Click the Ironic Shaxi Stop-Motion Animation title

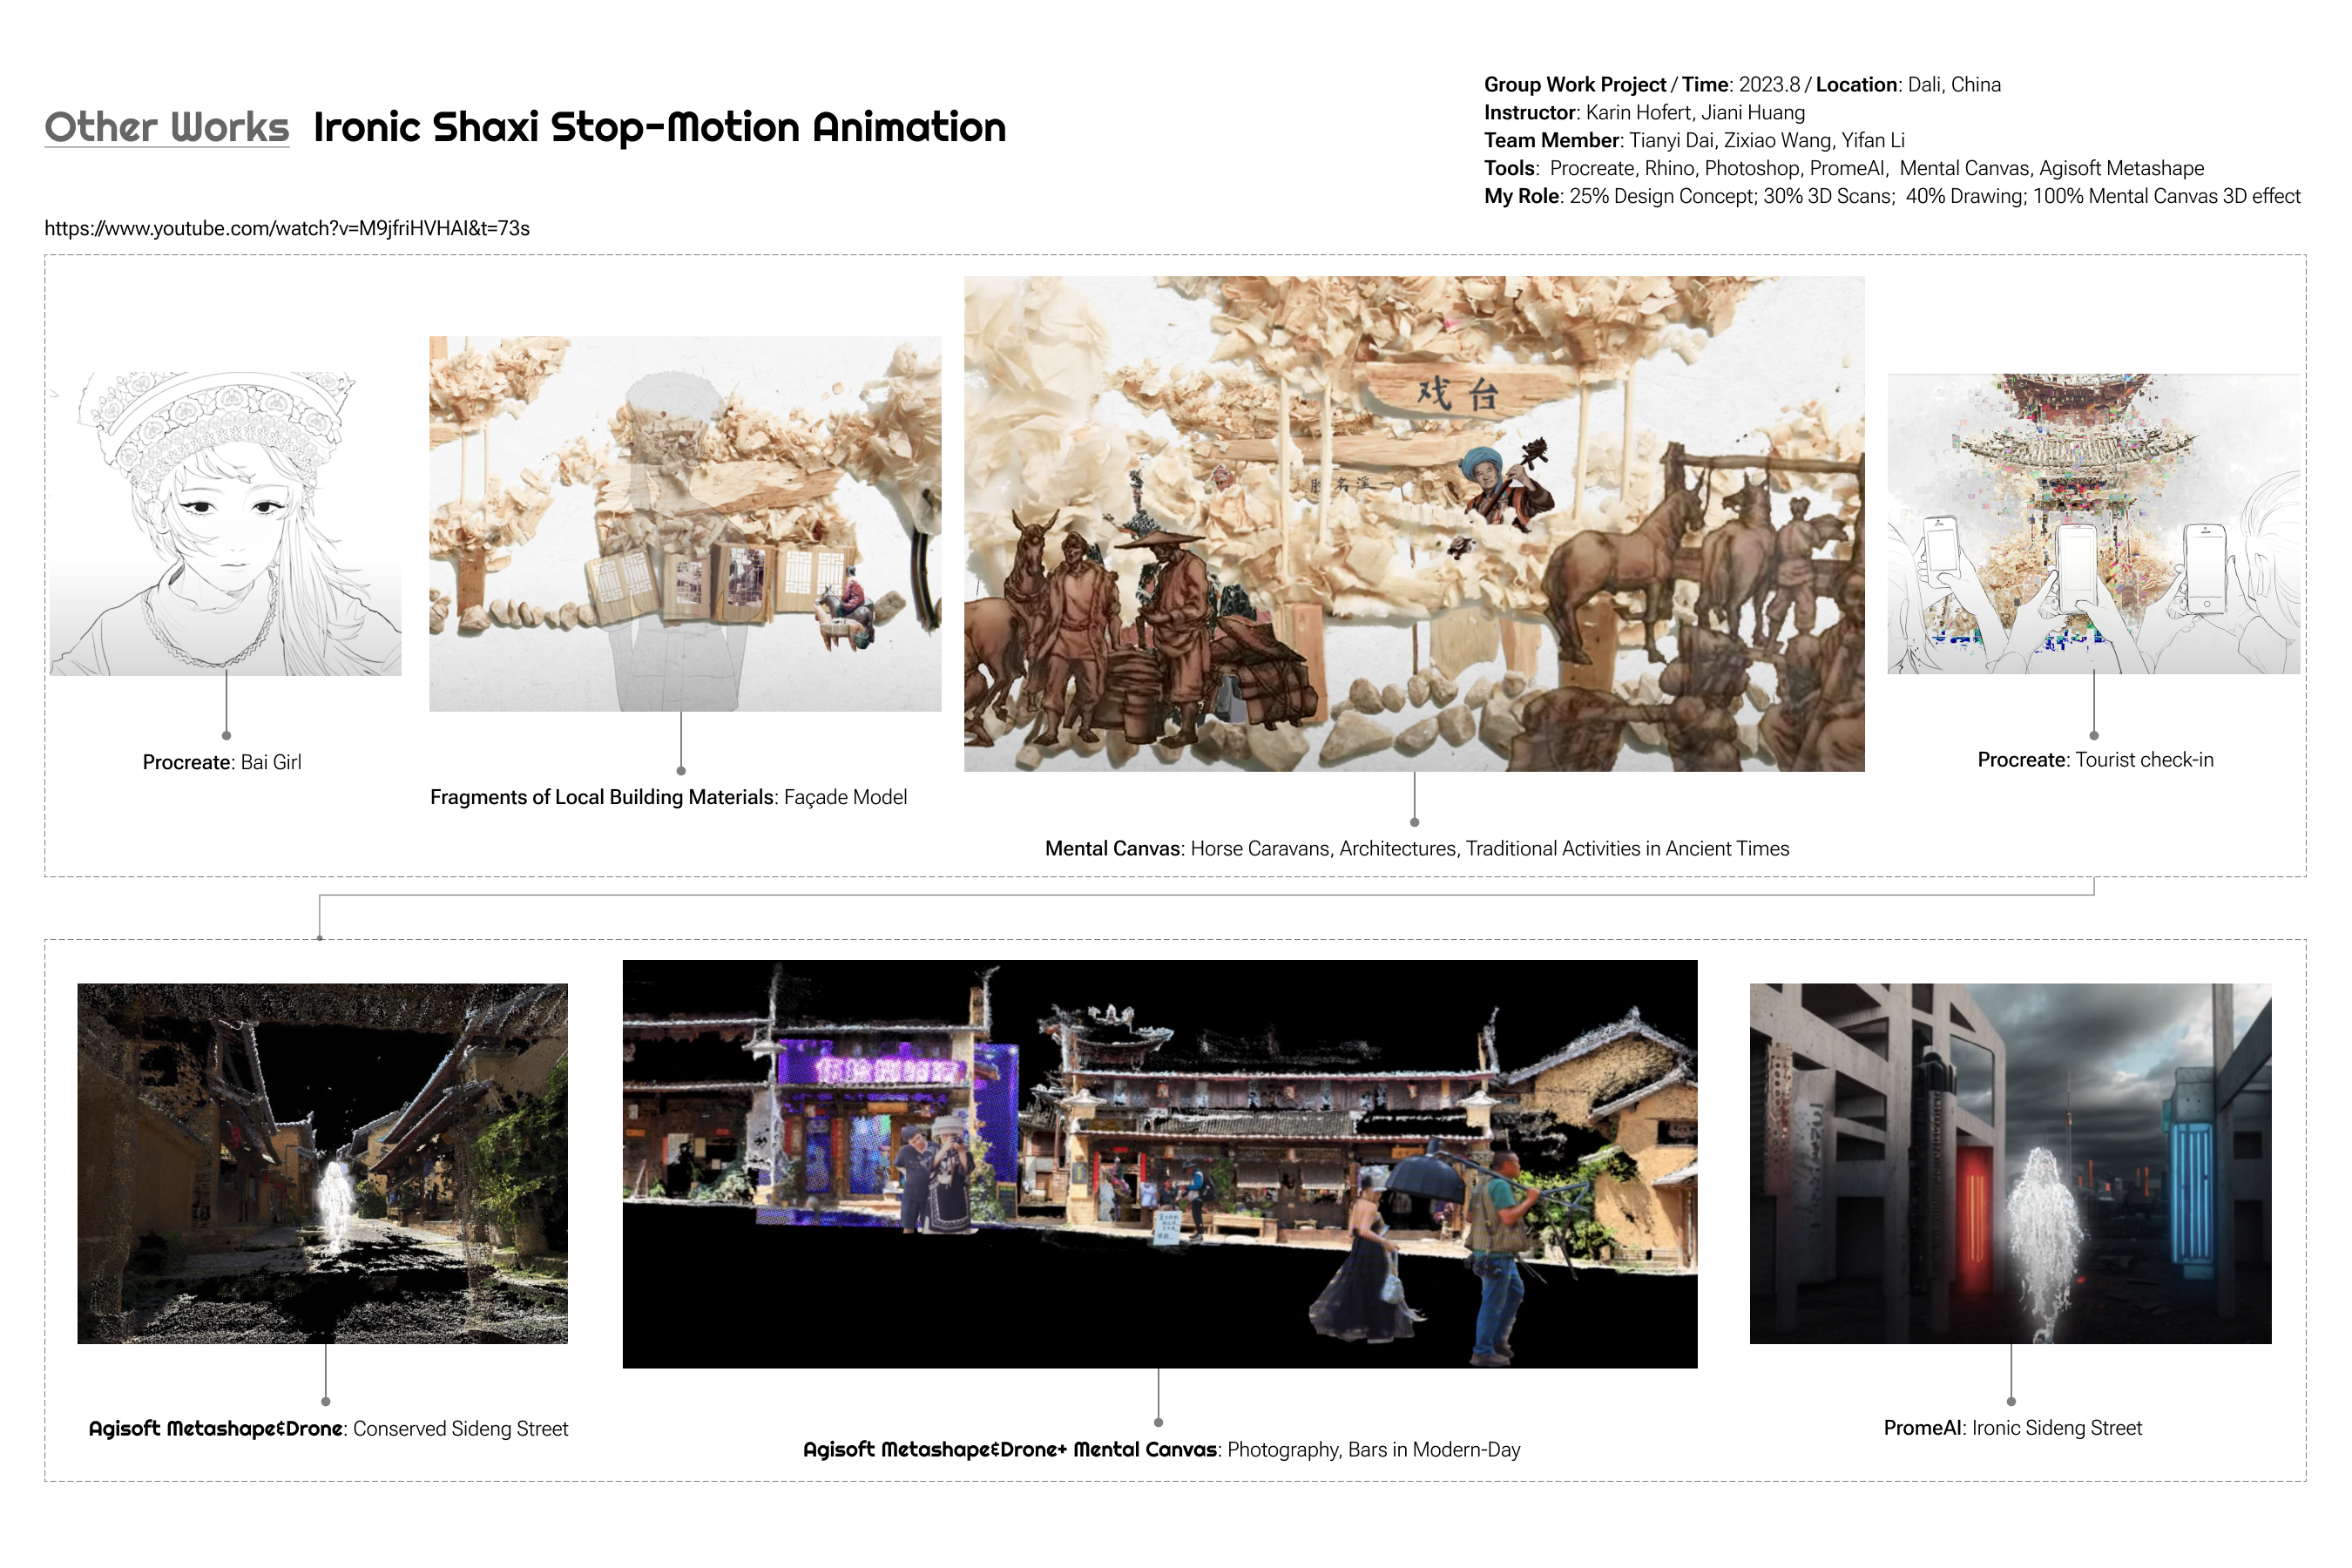(x=660, y=128)
